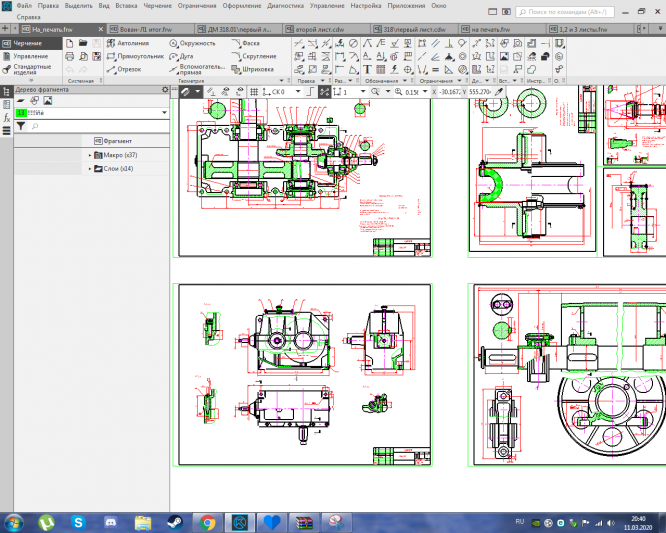666x533 pixels.
Task: Open tree panel settings gear
Action: pyautogui.click(x=165, y=90)
